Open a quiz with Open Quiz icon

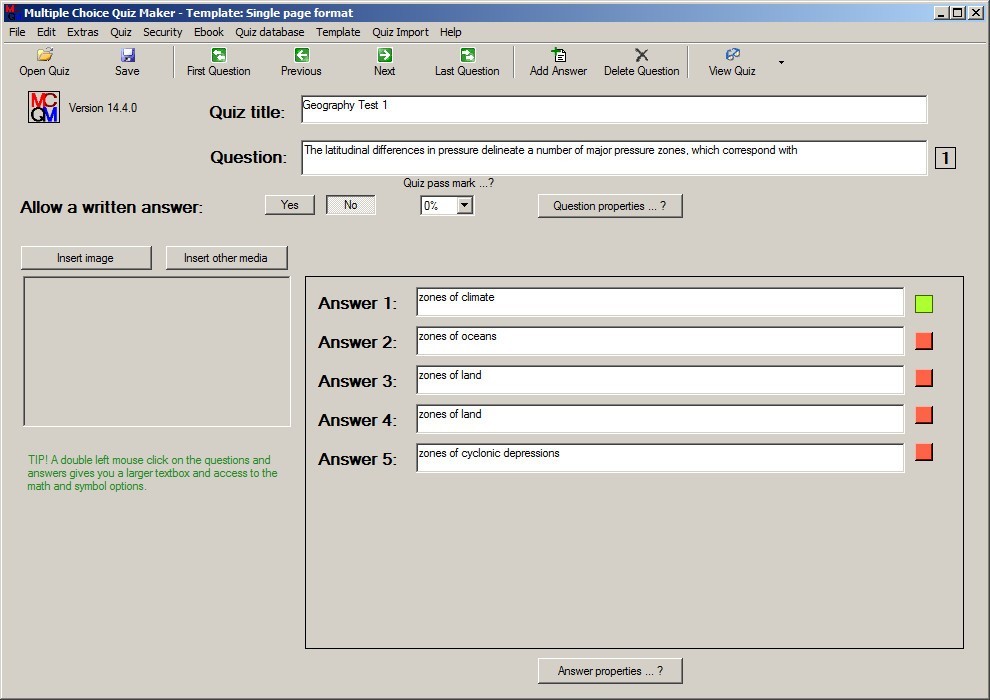coord(44,55)
